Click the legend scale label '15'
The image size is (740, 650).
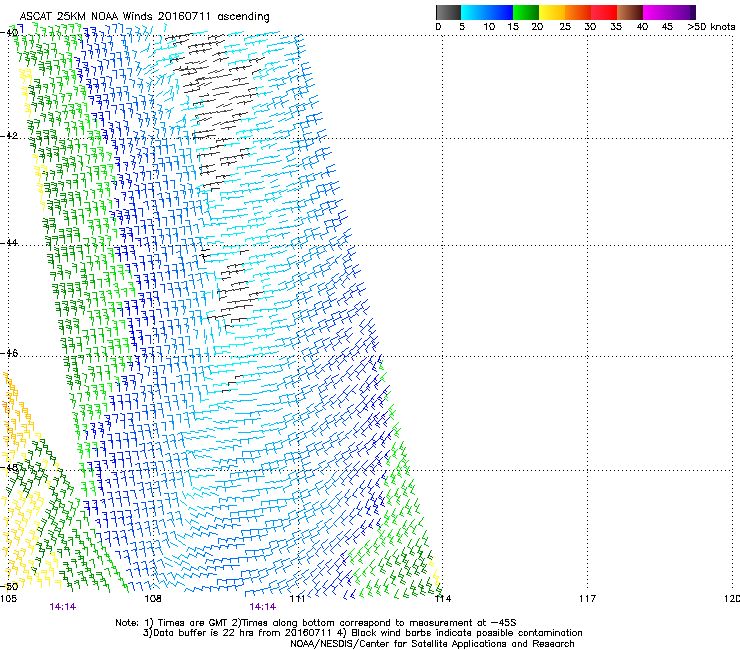click(513, 26)
